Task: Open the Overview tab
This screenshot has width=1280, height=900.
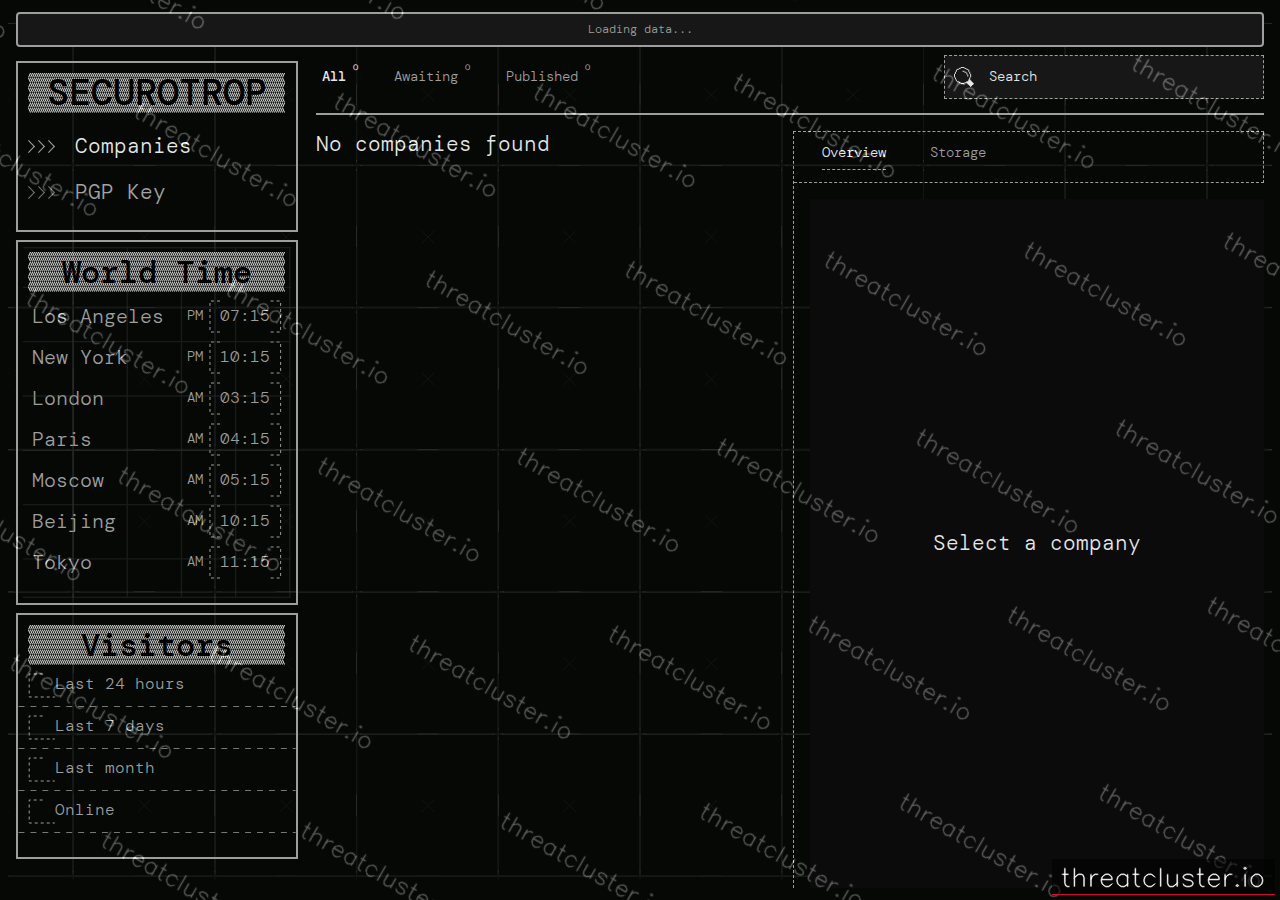Action: tap(854, 153)
